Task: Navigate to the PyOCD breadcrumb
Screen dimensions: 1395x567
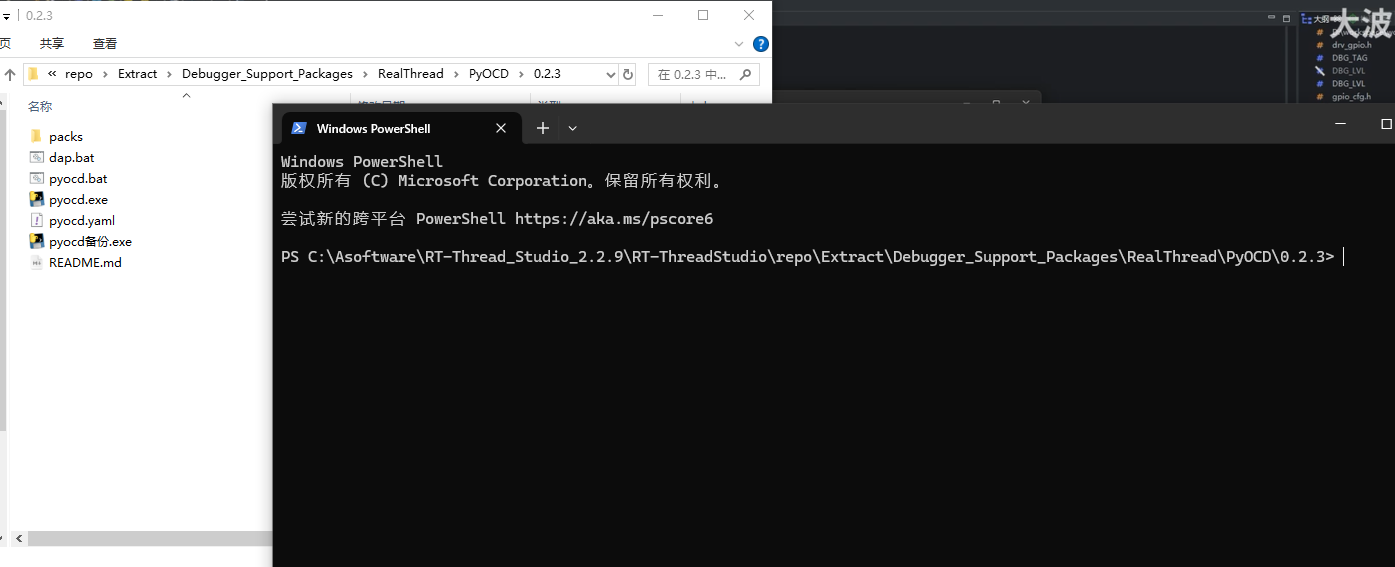Action: (489, 74)
